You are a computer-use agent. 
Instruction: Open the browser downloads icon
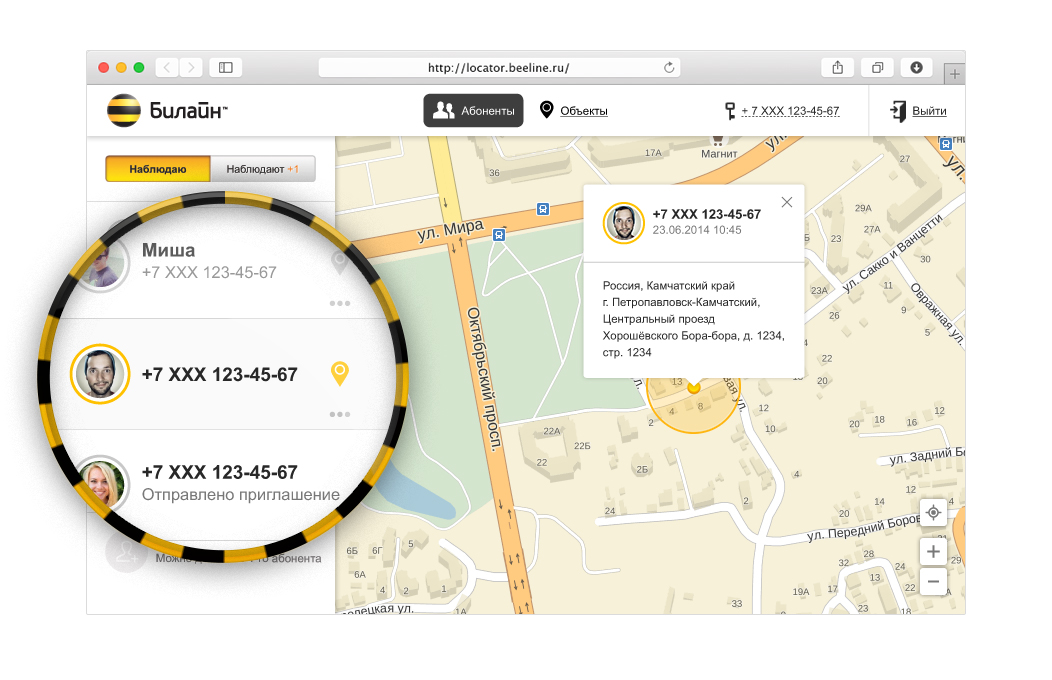tap(916, 68)
